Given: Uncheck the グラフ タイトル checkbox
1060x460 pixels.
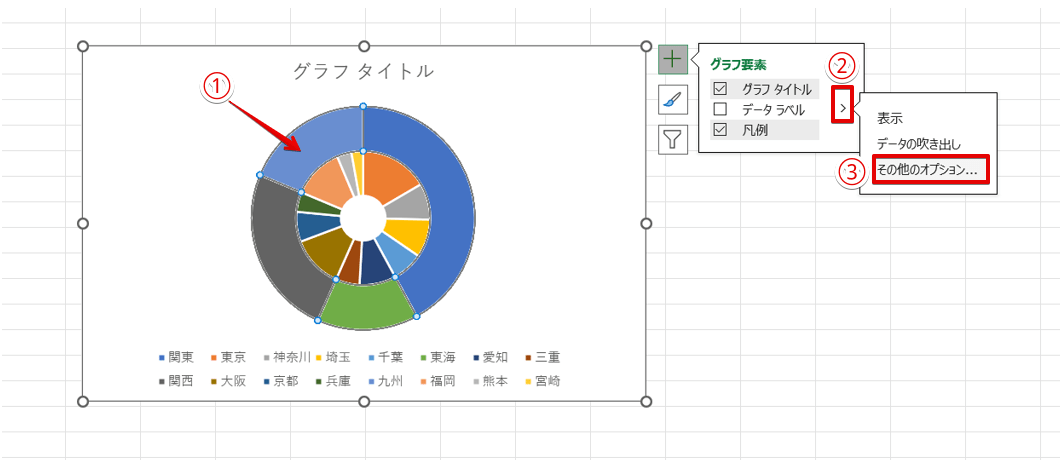Looking at the screenshot, I should (x=720, y=88).
